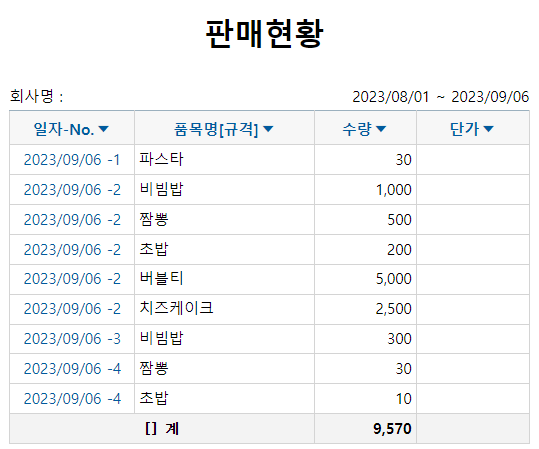Click the 일자-No. column header text
539x449 pixels.
[x=64, y=129]
